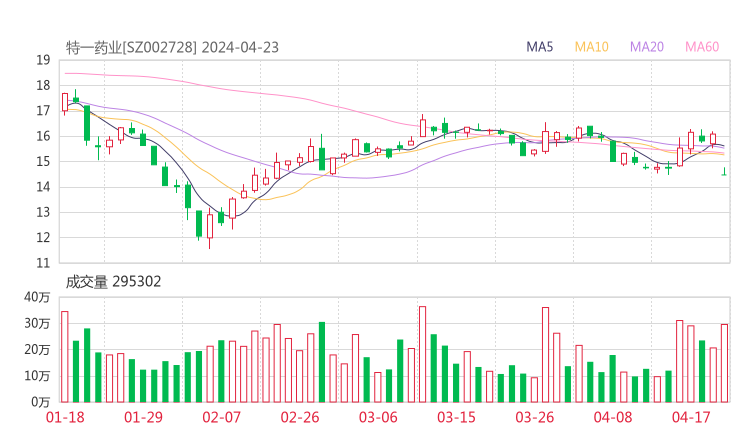Click the last small green candlestick near 14.5
The image size is (740, 440).
pos(724,172)
